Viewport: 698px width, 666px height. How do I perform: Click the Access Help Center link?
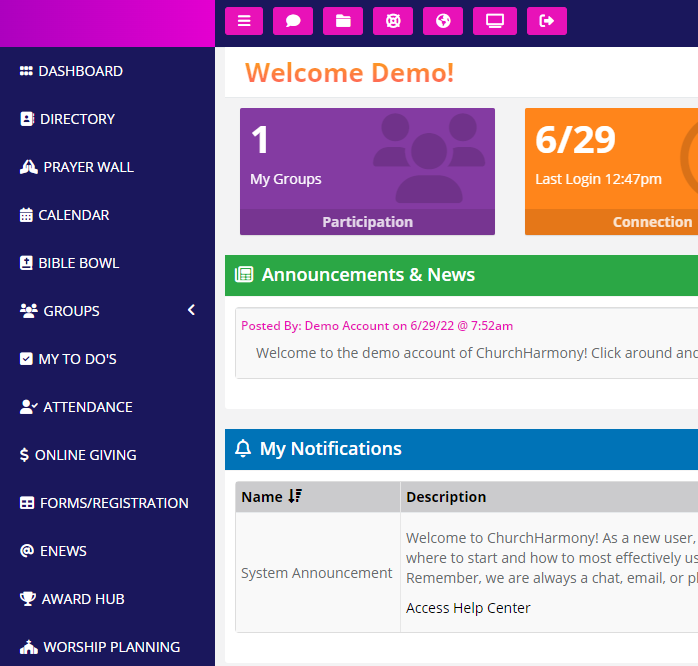tap(468, 608)
